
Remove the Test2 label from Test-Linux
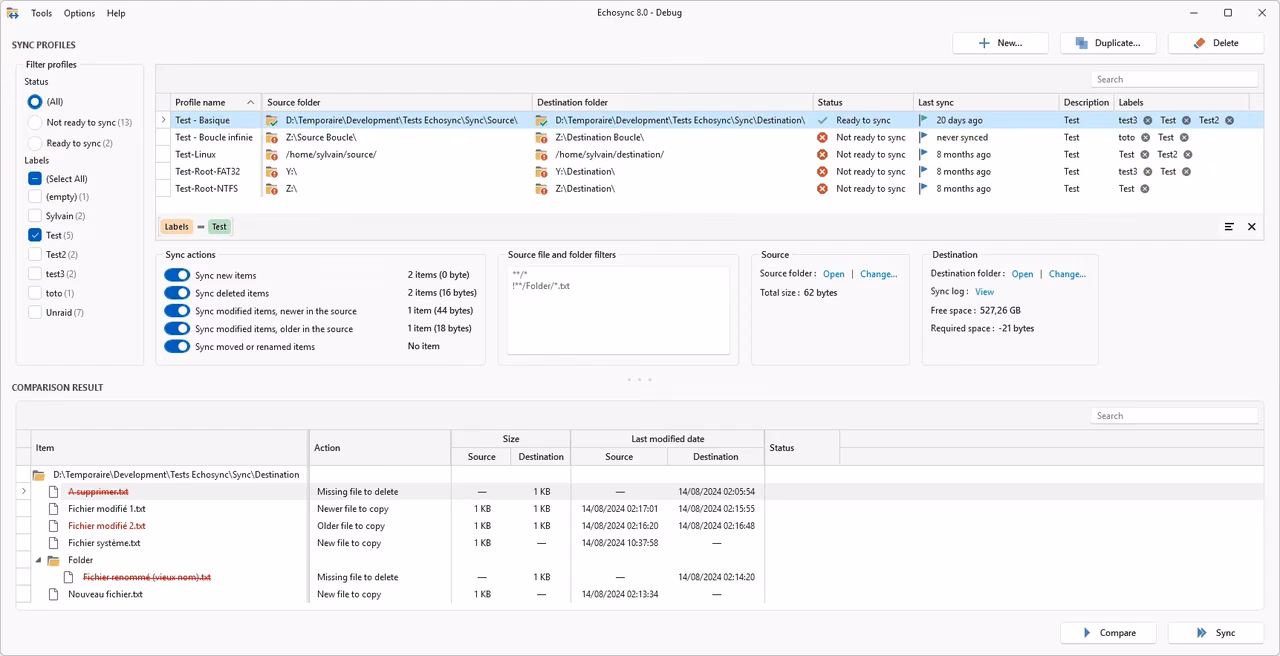pyautogui.click(x=1187, y=154)
